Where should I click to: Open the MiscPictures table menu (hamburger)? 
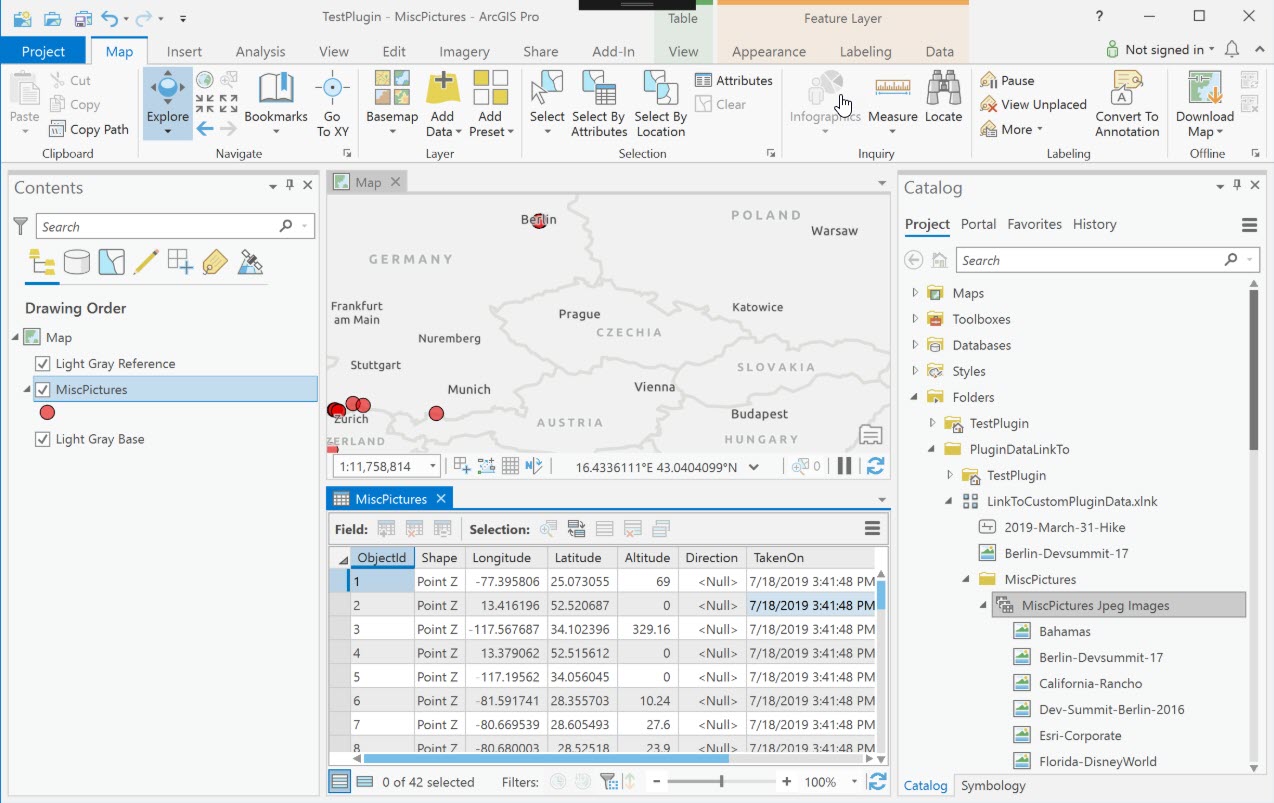pyautogui.click(x=872, y=529)
